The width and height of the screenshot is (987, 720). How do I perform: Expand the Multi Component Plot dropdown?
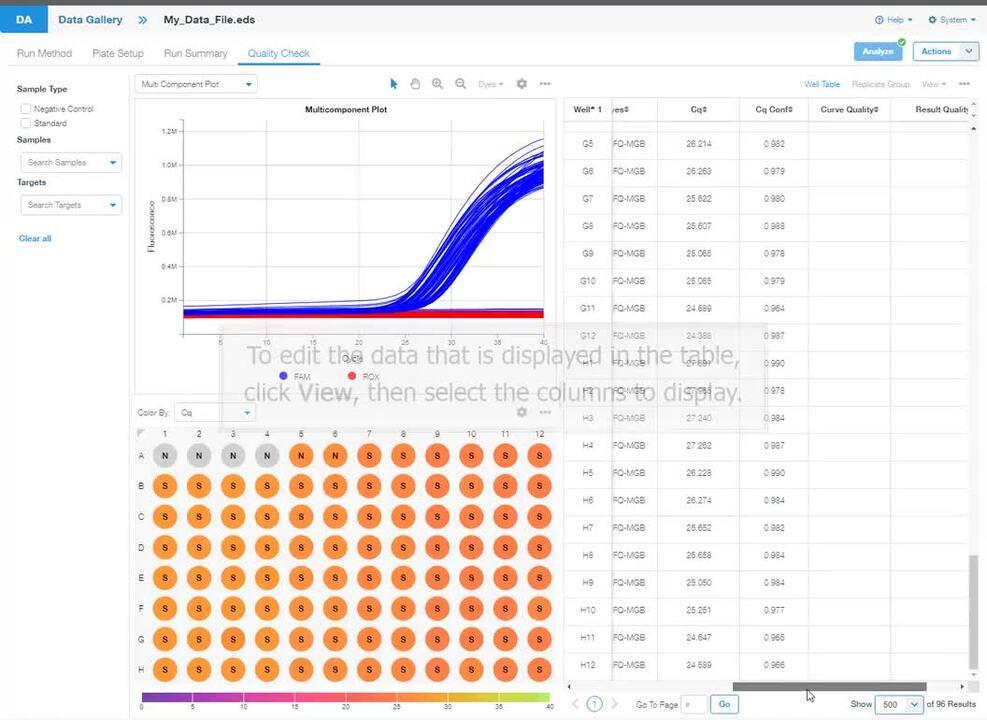(196, 84)
